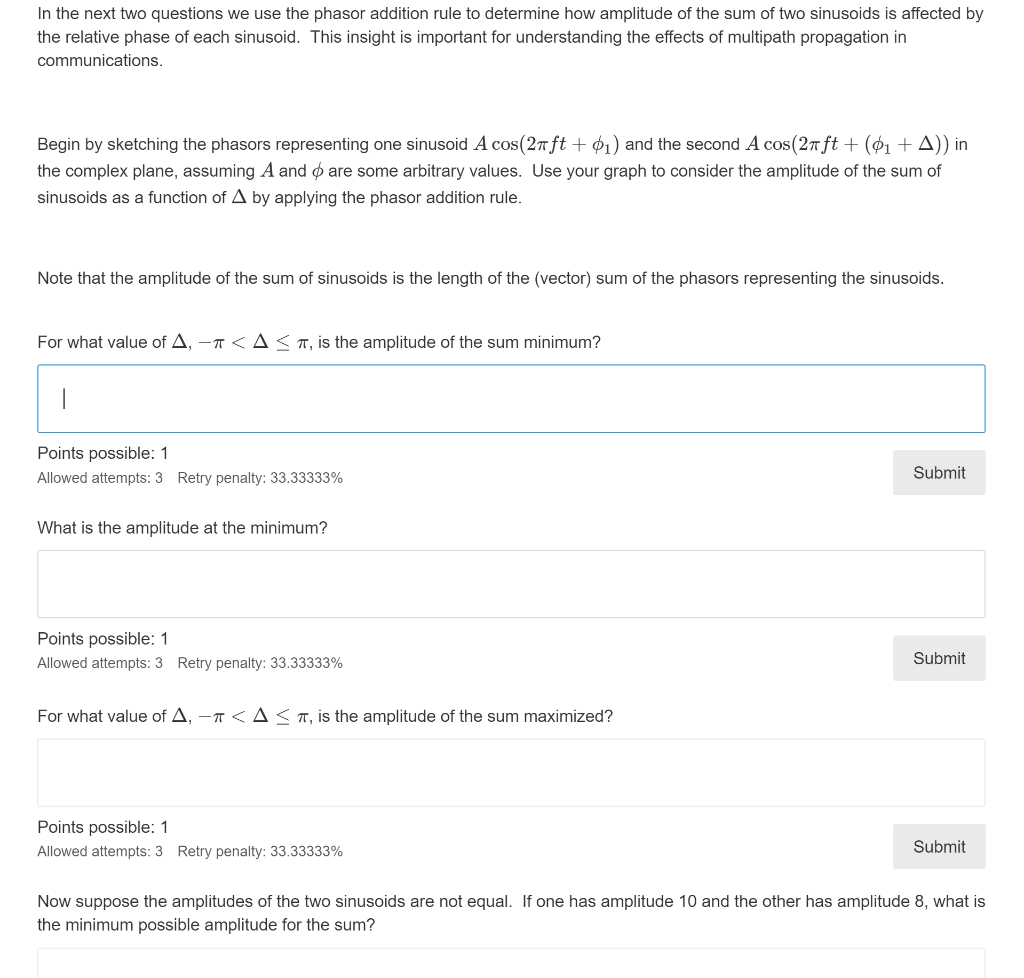Click the answer box for the maximized amplitude question
The width and height of the screenshot is (1024, 978).
[x=511, y=772]
